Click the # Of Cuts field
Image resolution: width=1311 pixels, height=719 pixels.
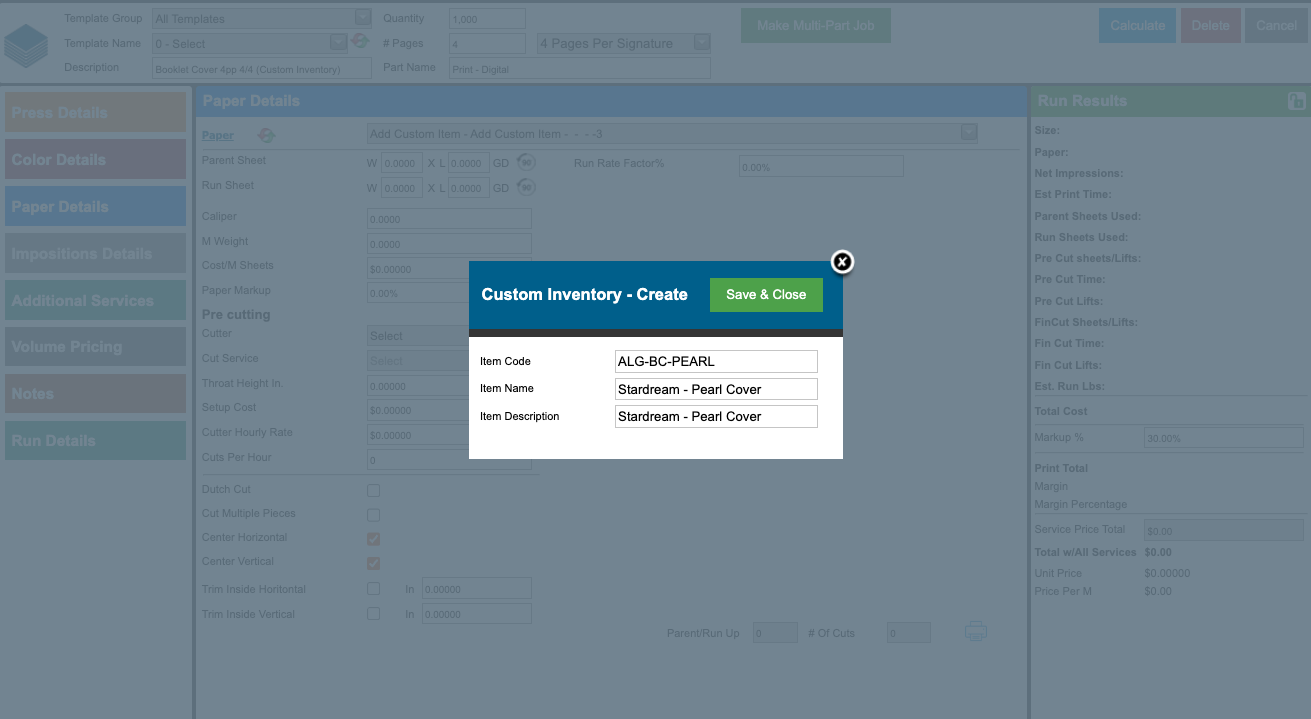[x=909, y=633]
